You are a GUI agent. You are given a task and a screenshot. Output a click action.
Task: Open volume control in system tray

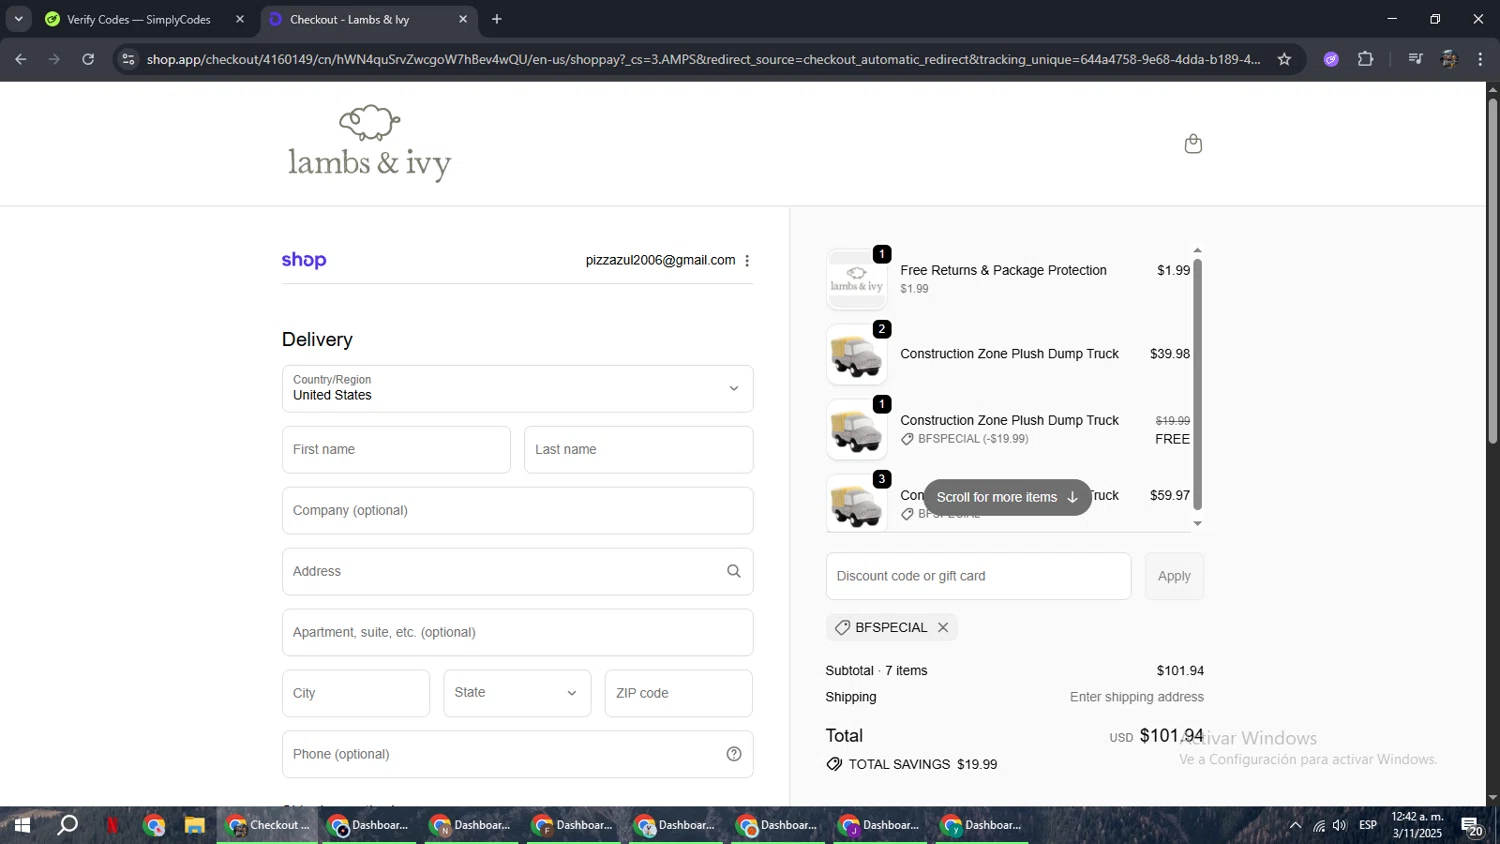1340,825
